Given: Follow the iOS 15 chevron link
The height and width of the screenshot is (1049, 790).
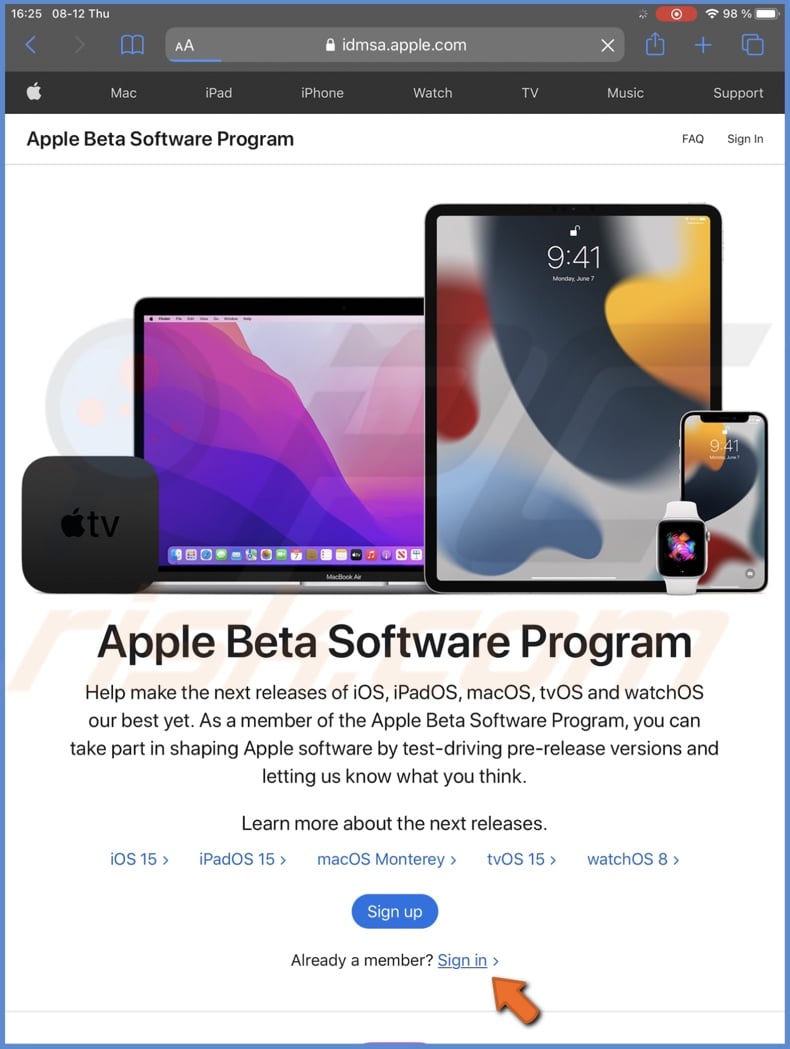Looking at the screenshot, I should [139, 859].
